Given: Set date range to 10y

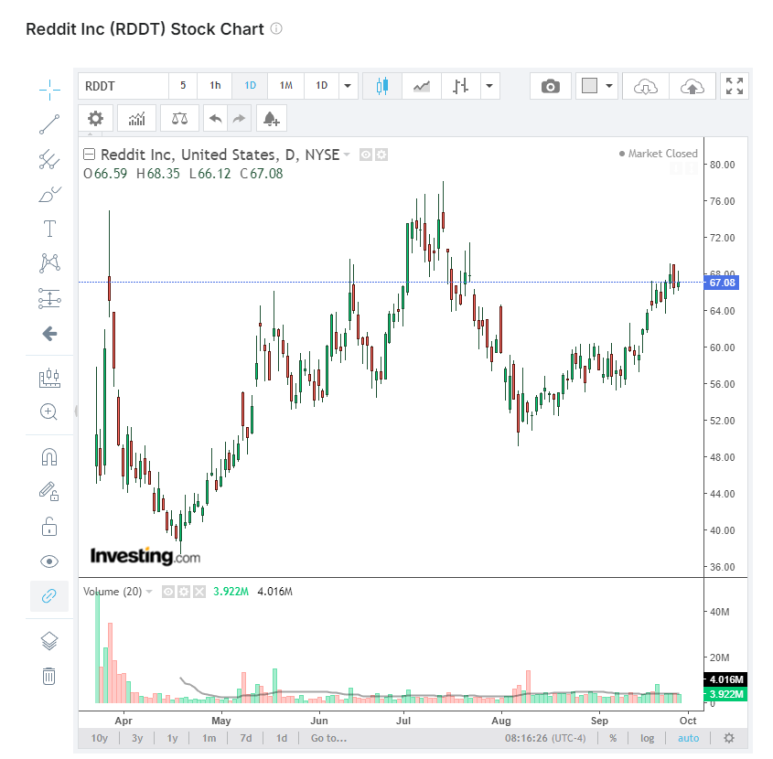Looking at the screenshot, I should coord(100,738).
